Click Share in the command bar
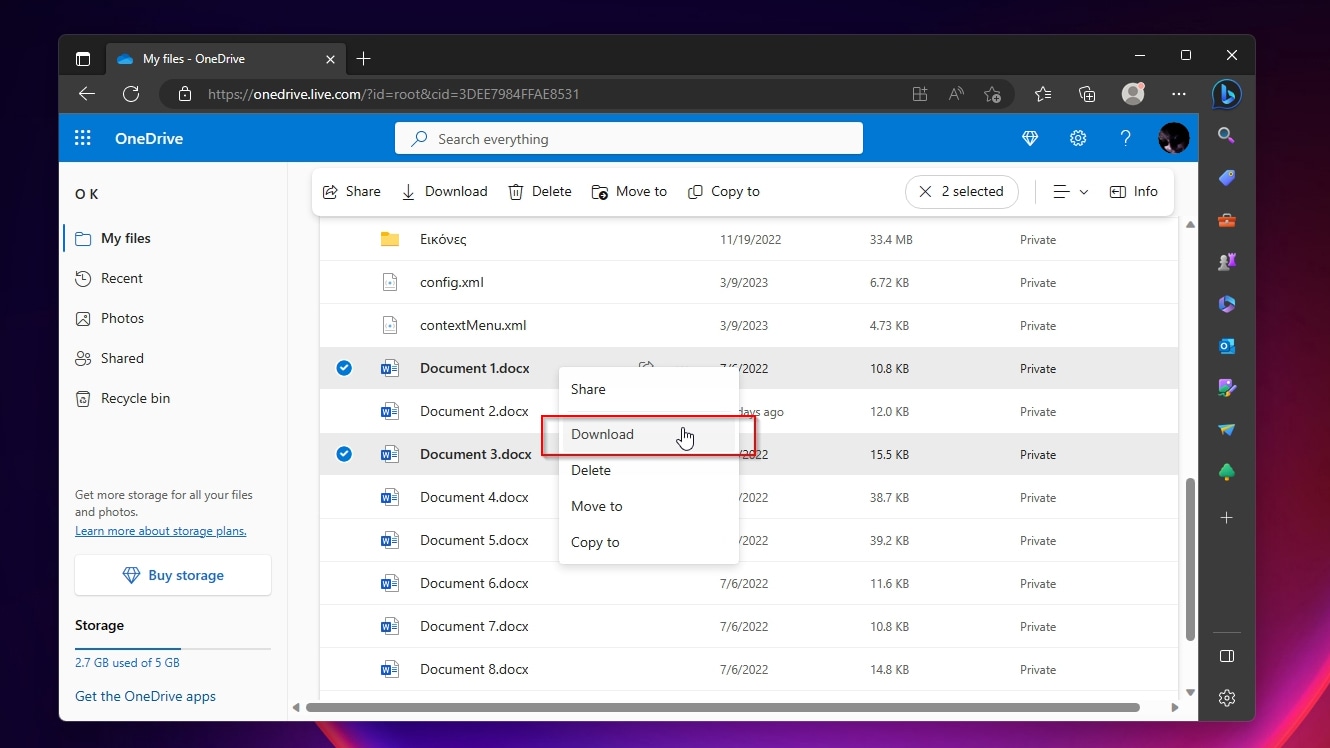 351,192
